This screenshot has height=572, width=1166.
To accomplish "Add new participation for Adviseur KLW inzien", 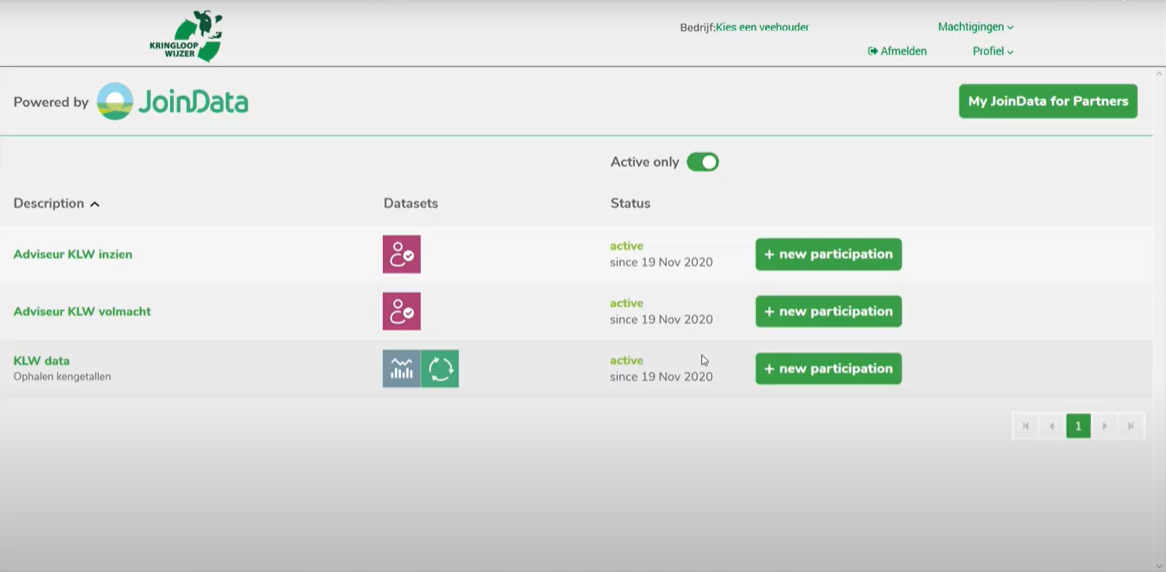I will pyautogui.click(x=828, y=254).
